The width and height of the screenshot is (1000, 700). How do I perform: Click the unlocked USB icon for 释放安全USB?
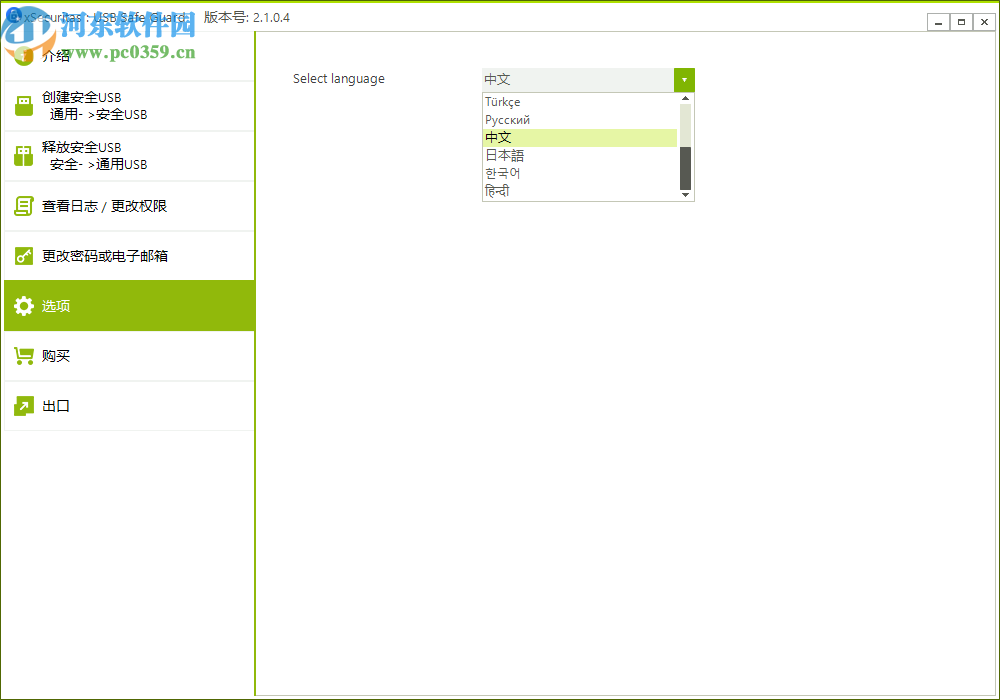click(x=24, y=156)
